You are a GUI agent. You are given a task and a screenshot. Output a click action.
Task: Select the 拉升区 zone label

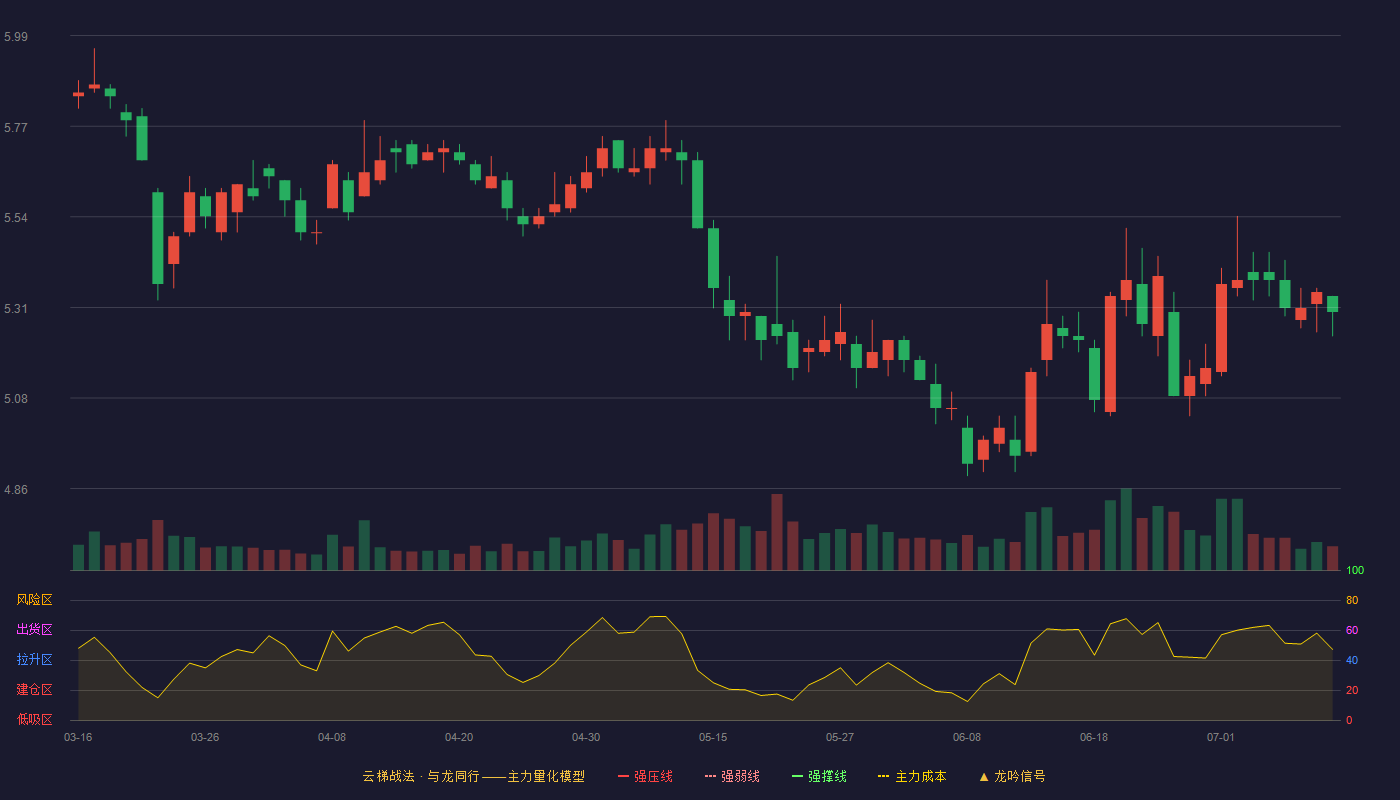coord(34,660)
